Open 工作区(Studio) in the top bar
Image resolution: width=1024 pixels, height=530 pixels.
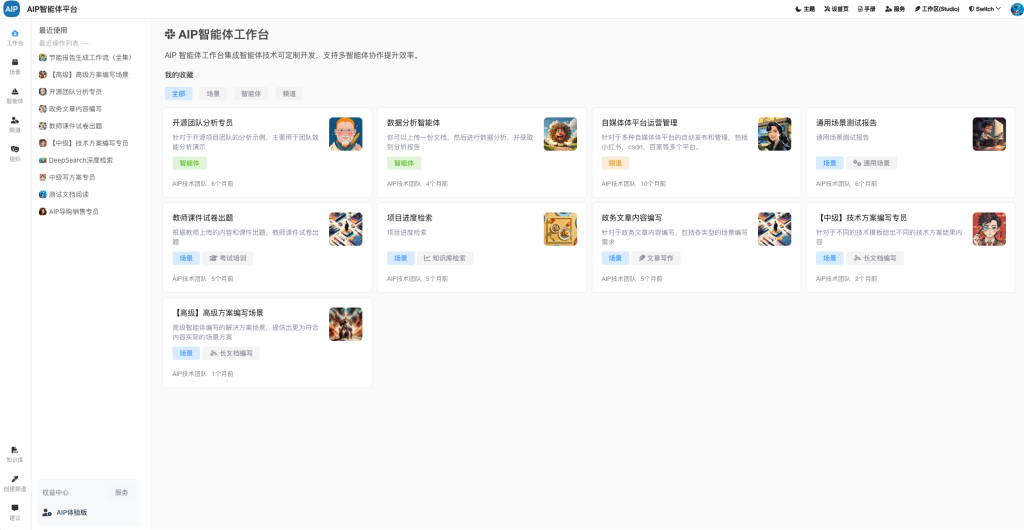[937, 9]
